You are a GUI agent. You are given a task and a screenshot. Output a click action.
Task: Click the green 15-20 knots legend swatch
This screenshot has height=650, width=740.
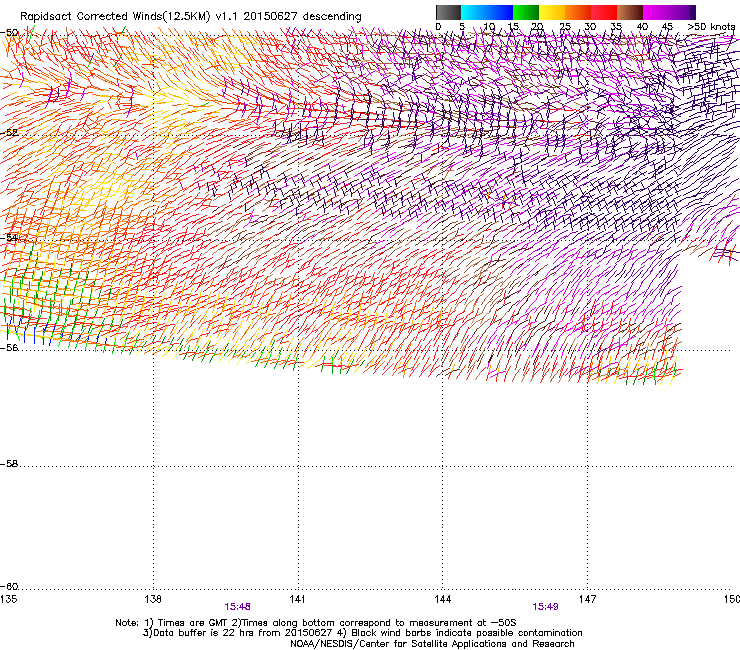526,12
